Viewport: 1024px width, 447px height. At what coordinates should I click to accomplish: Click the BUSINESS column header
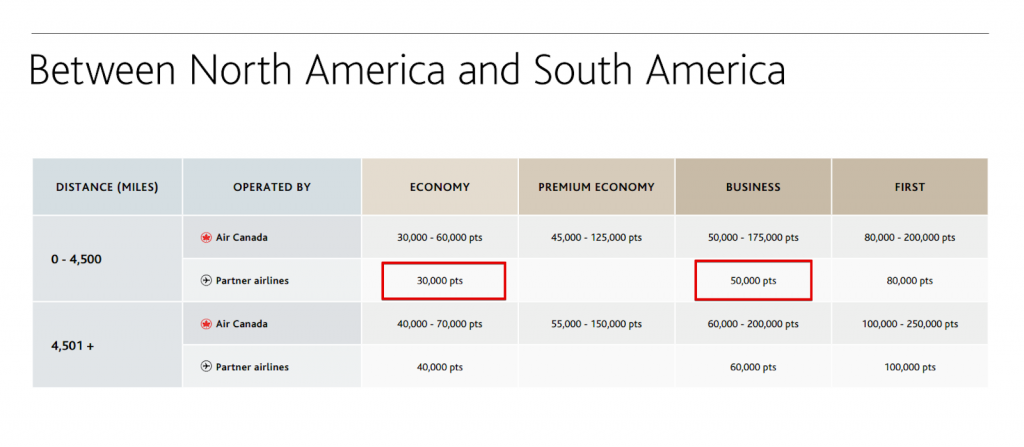(753, 187)
